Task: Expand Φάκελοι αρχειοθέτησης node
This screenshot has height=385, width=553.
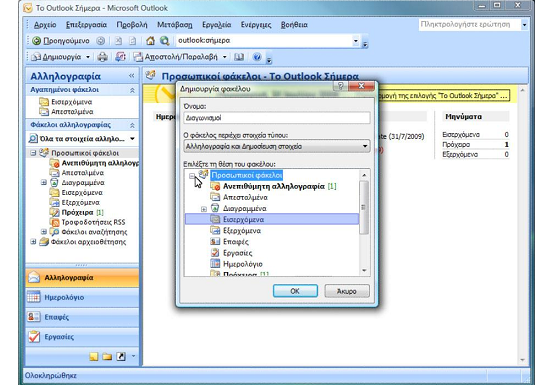Action: pyautogui.click(x=33, y=242)
